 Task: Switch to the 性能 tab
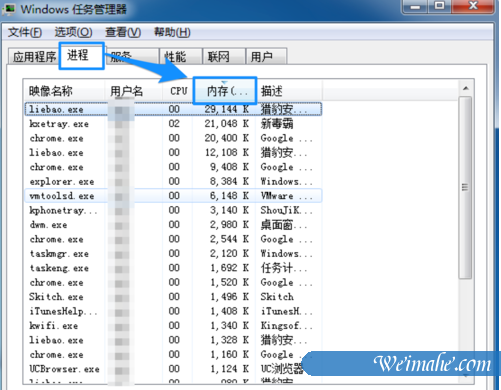pos(181,56)
